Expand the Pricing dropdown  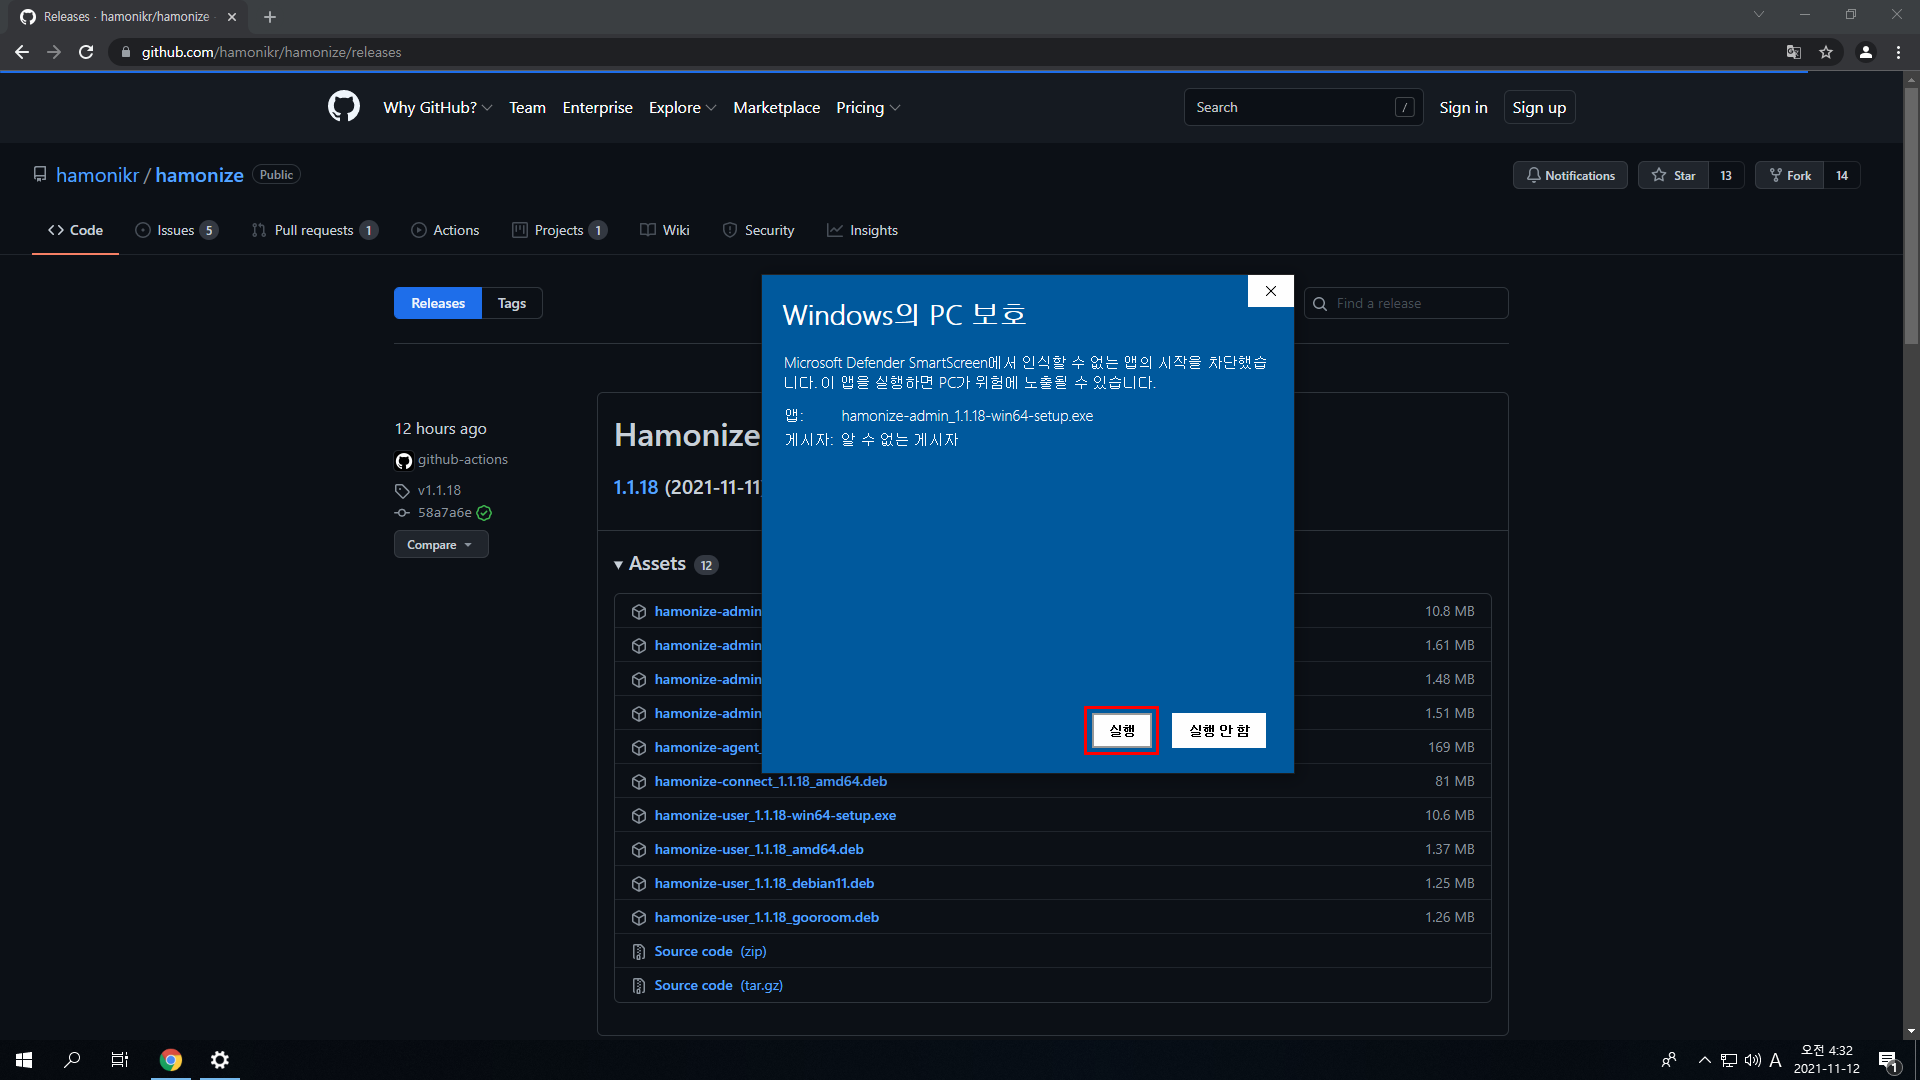868,107
